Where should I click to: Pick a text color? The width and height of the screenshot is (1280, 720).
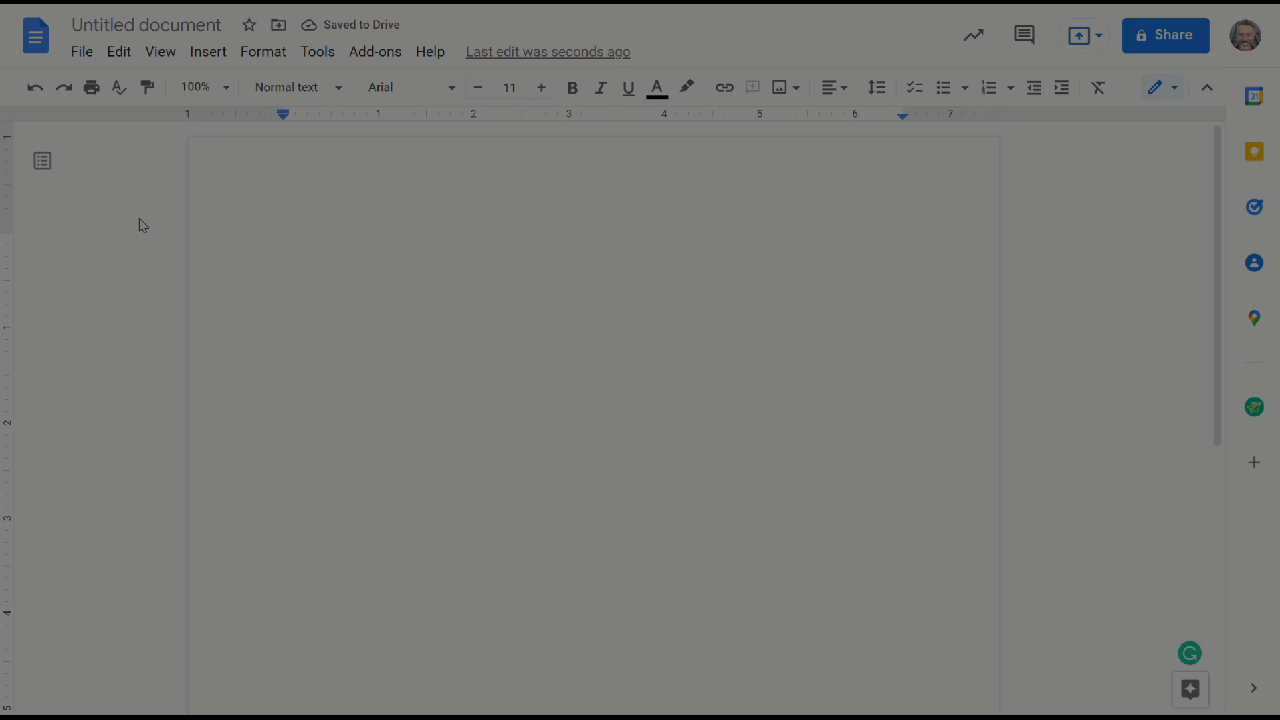(657, 88)
